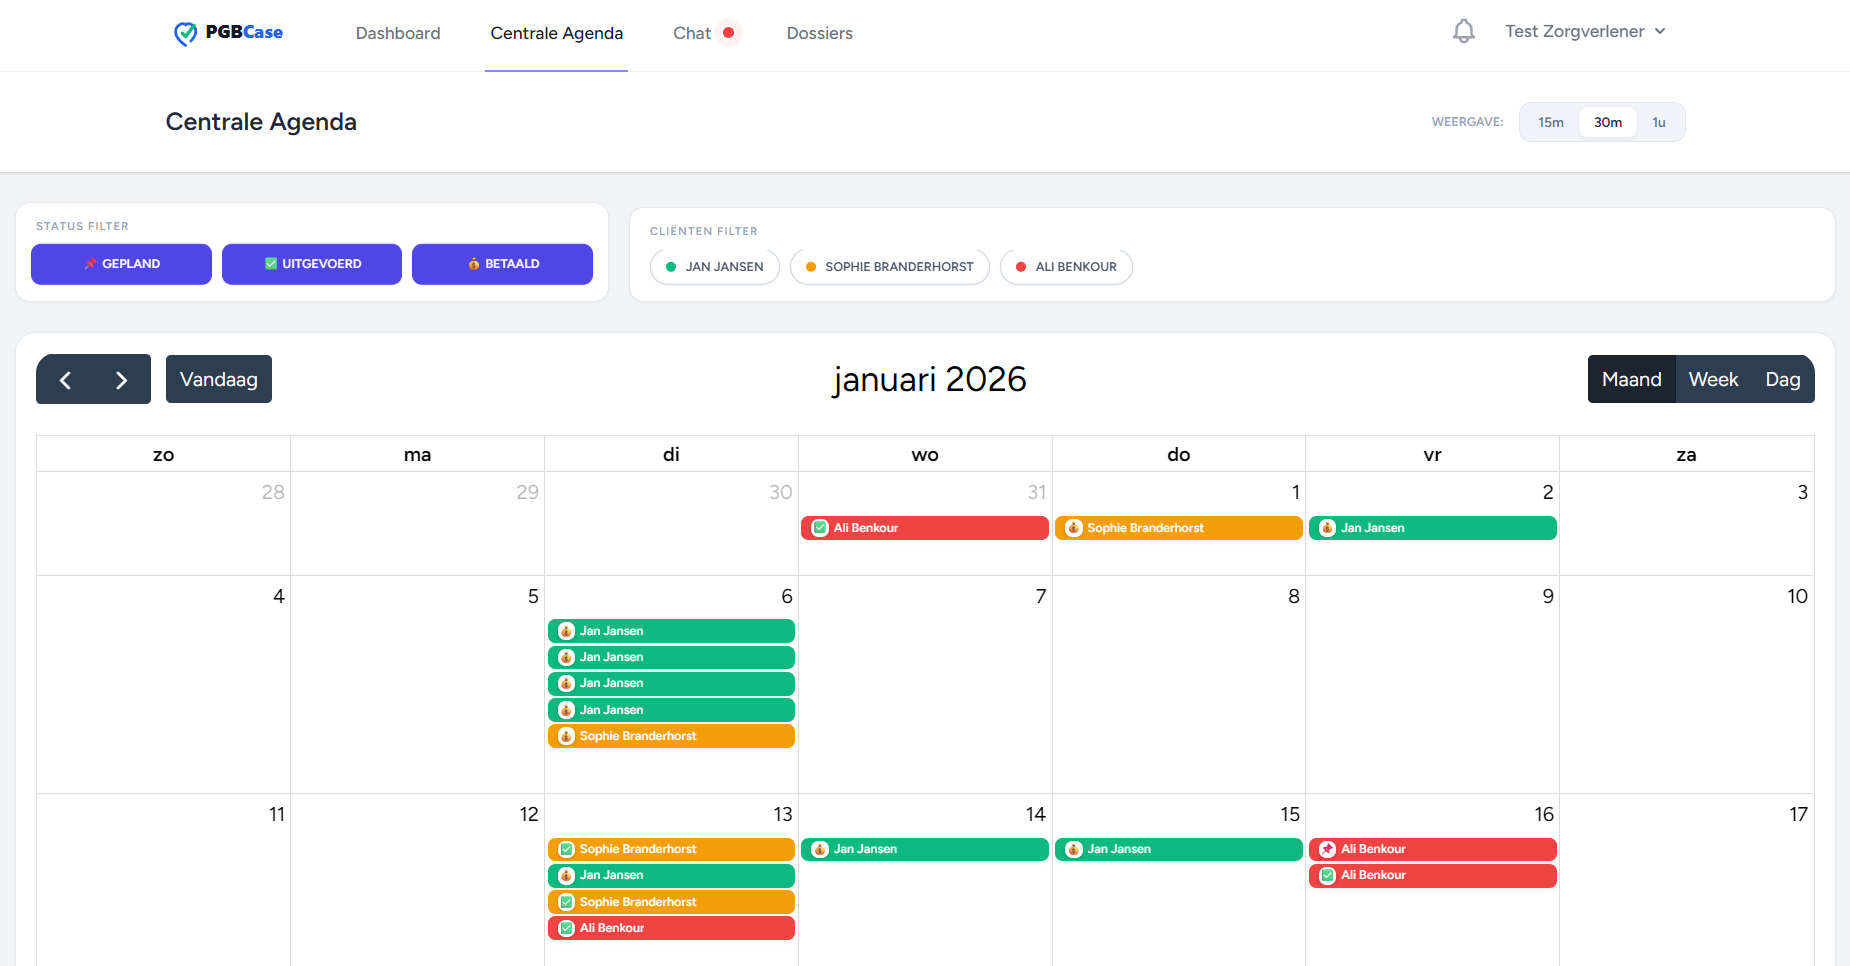Disable the ALI BENKOUR client filter
The height and width of the screenshot is (966, 1850).
(x=1066, y=267)
